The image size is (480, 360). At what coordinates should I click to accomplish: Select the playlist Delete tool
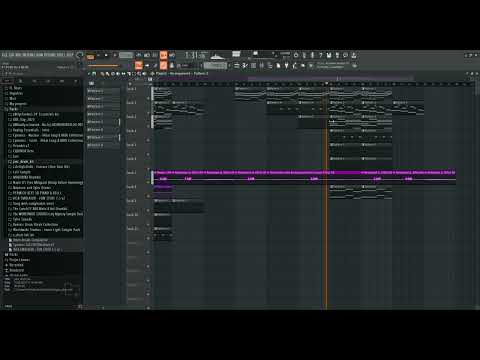(113, 74)
